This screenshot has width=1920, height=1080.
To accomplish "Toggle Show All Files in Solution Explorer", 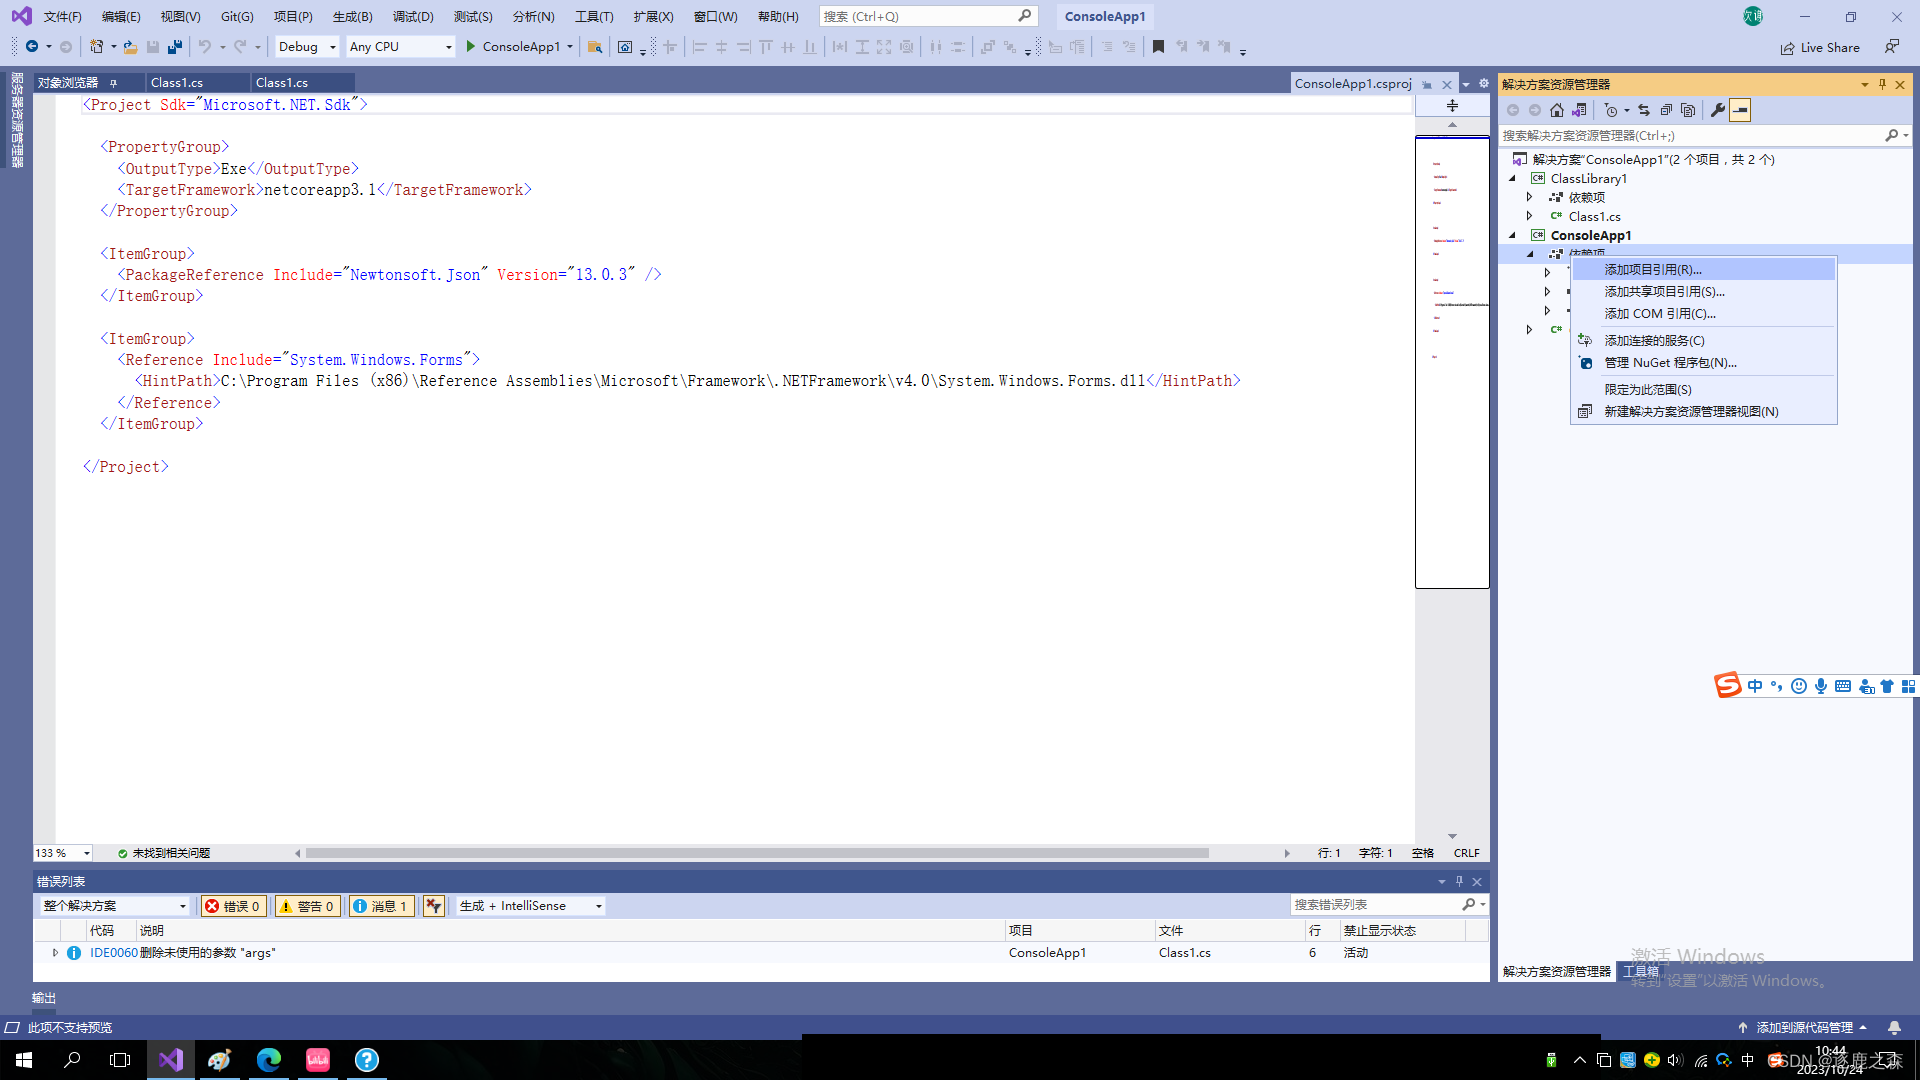I will click(1688, 111).
